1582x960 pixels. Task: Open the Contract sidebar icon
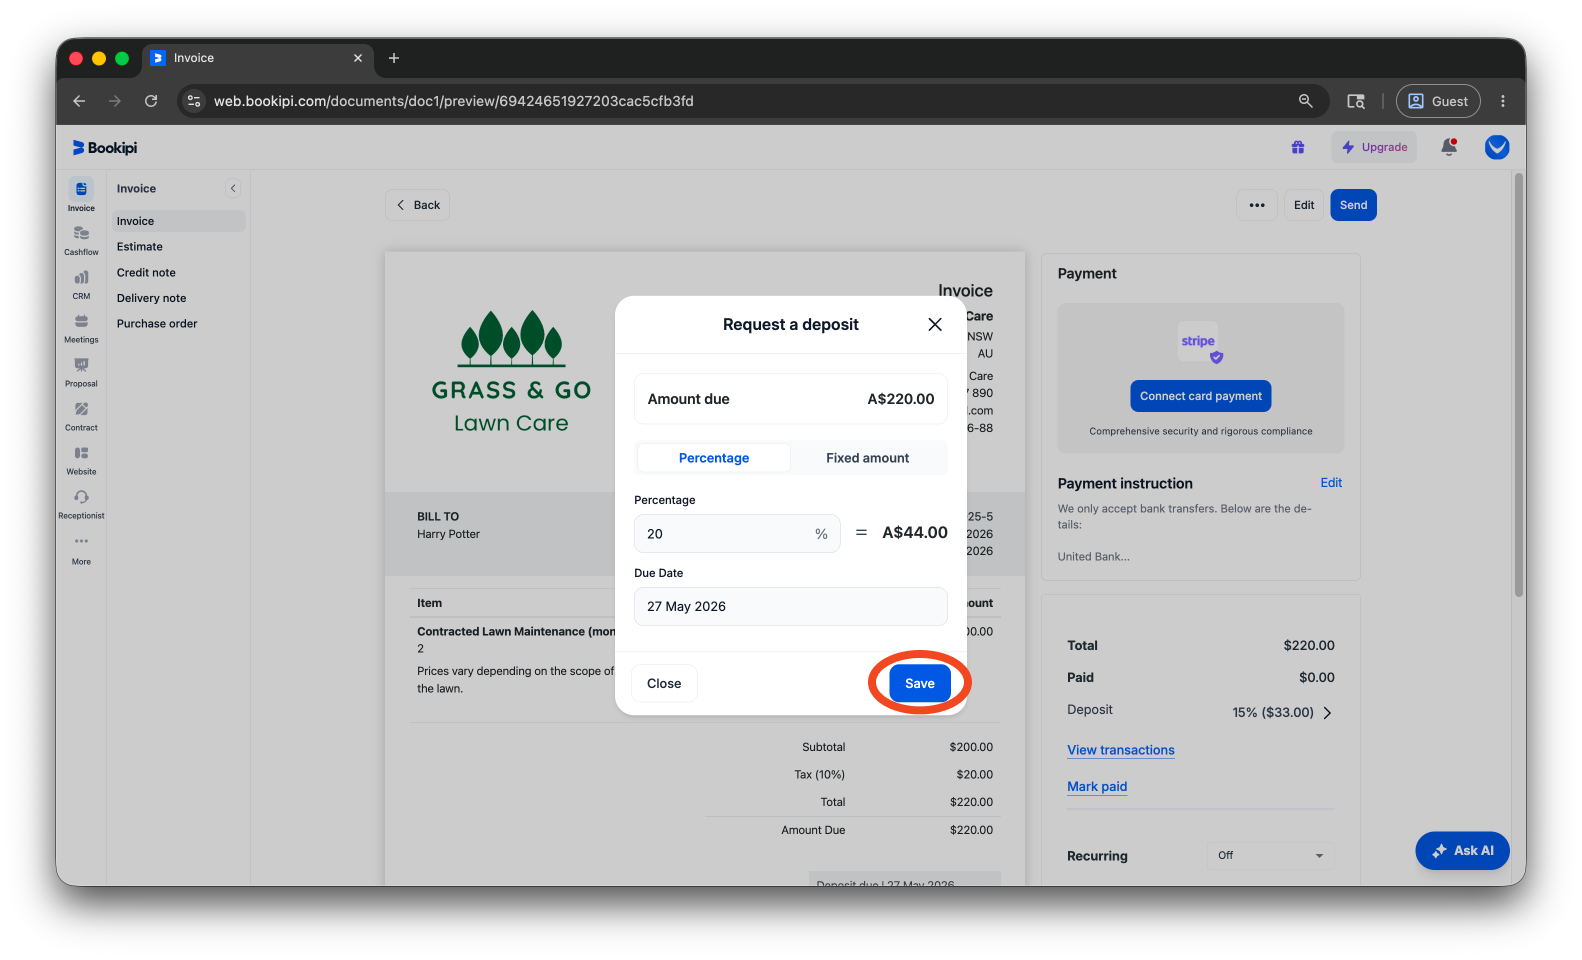point(81,416)
